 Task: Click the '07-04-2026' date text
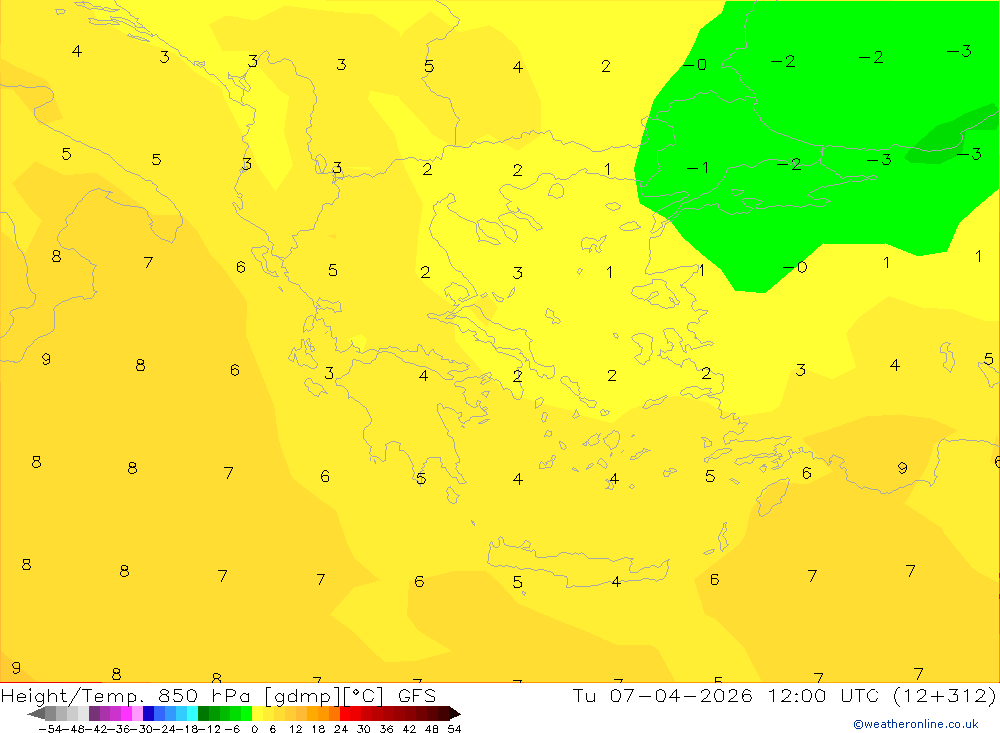point(681,695)
